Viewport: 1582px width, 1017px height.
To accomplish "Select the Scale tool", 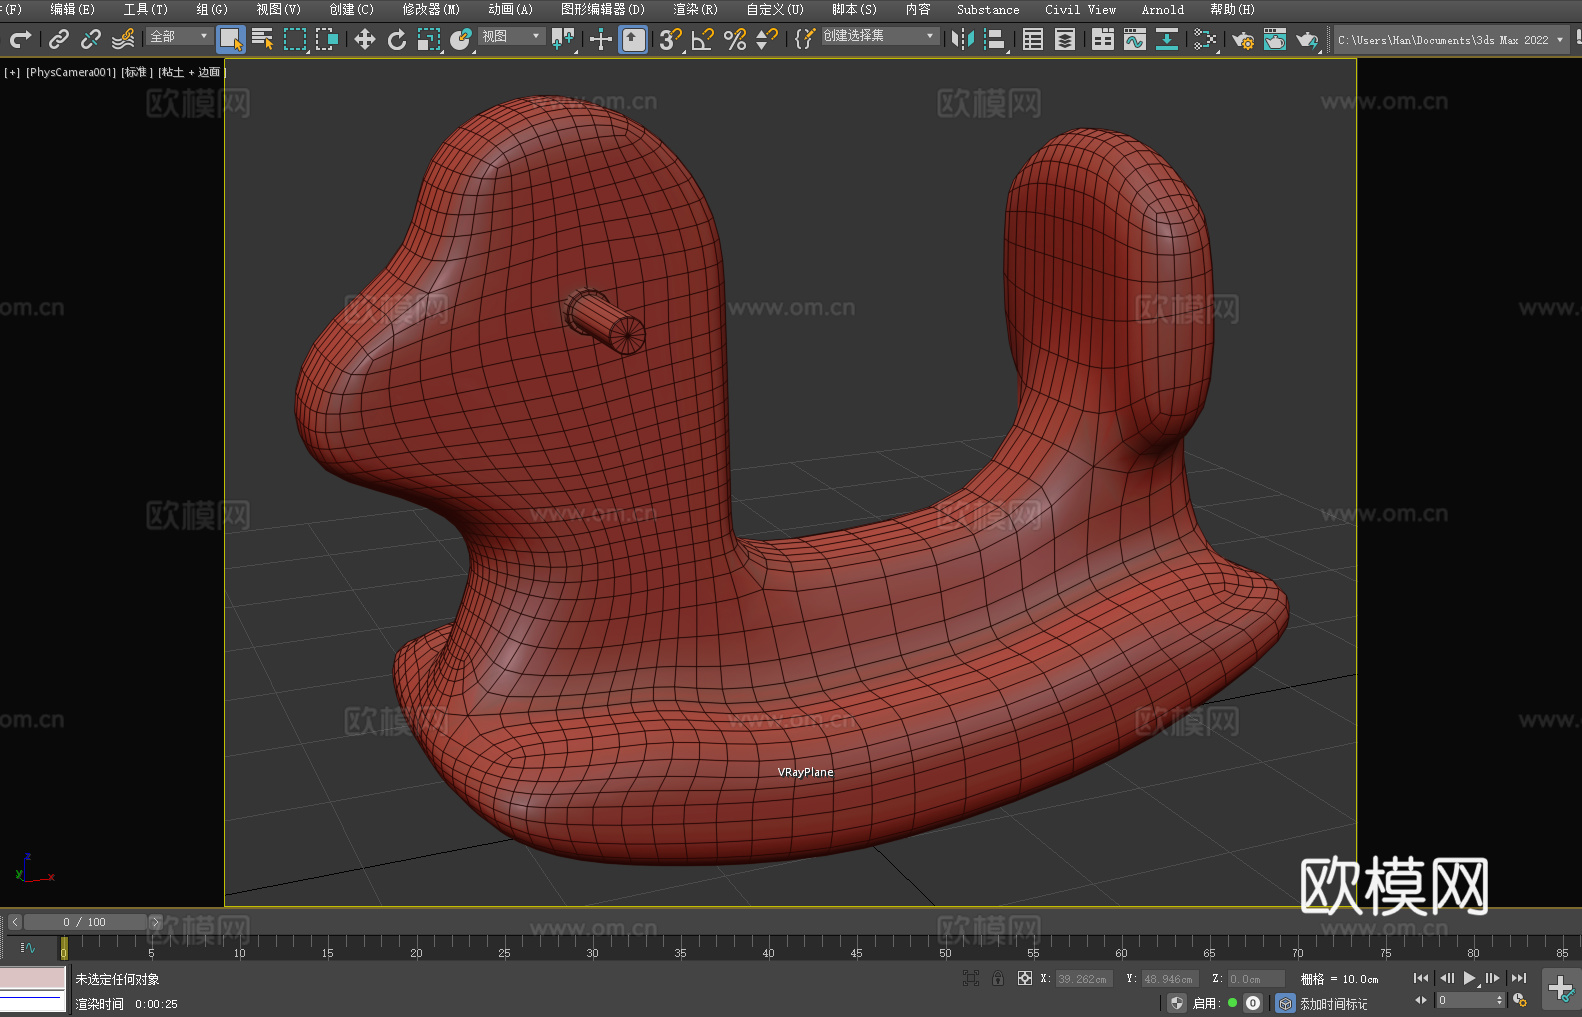I will click(x=429, y=39).
